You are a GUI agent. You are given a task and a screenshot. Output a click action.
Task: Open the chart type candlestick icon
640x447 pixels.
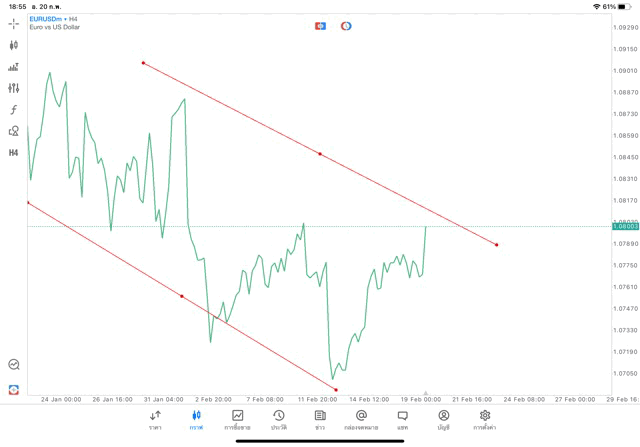(14, 45)
